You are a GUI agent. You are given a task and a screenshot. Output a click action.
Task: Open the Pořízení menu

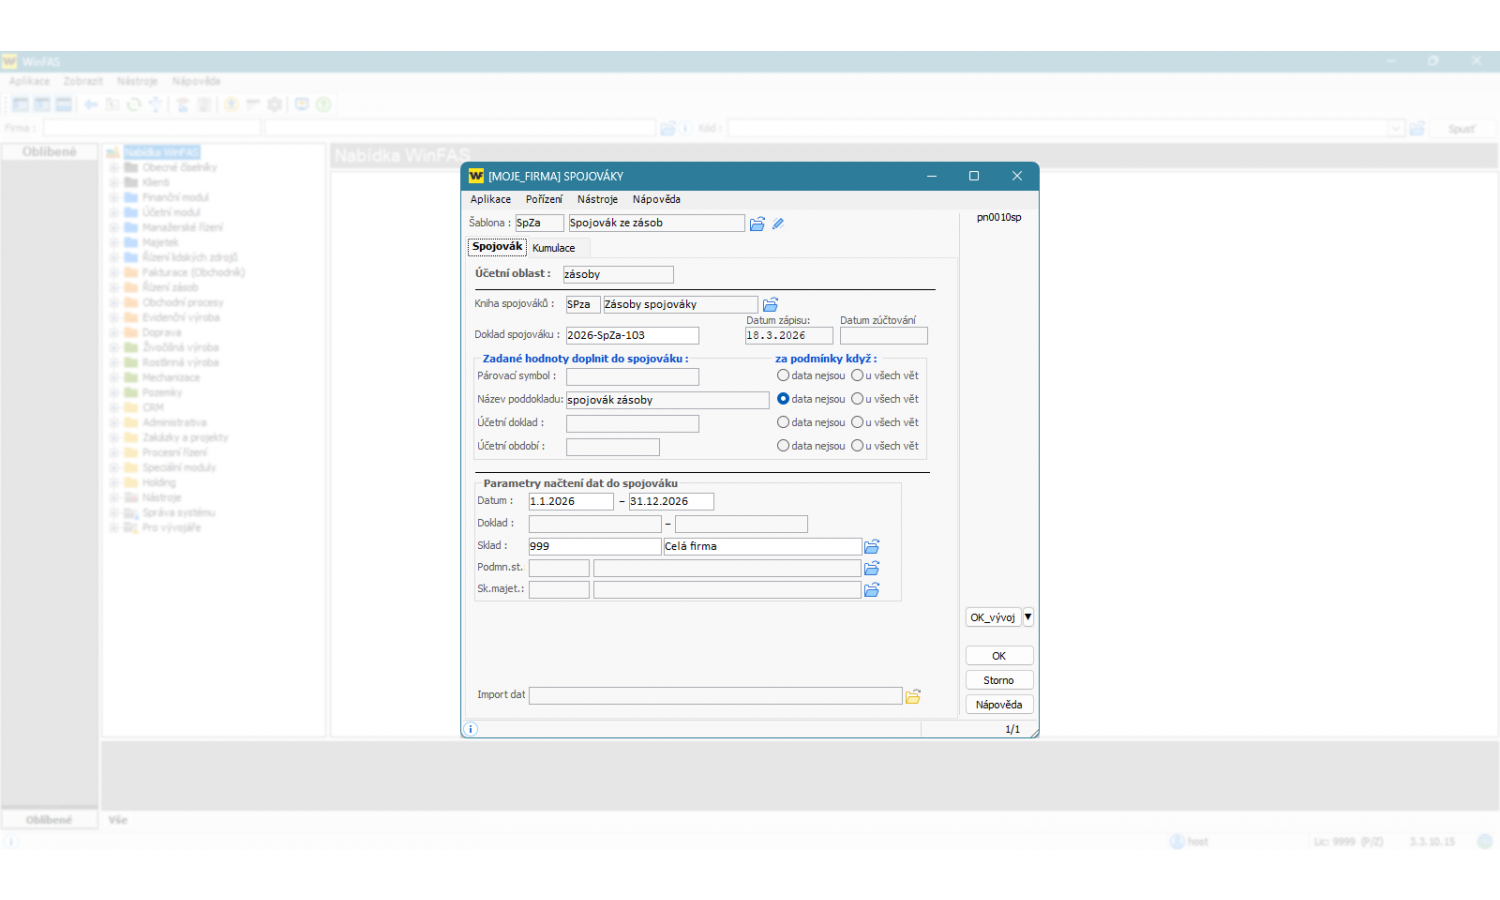coord(544,200)
